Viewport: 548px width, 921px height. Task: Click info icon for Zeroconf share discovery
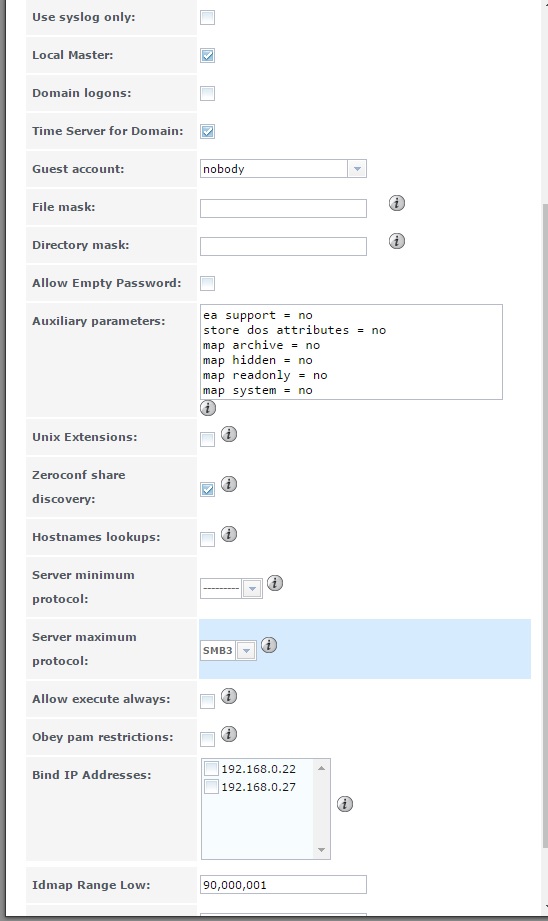pos(228,484)
